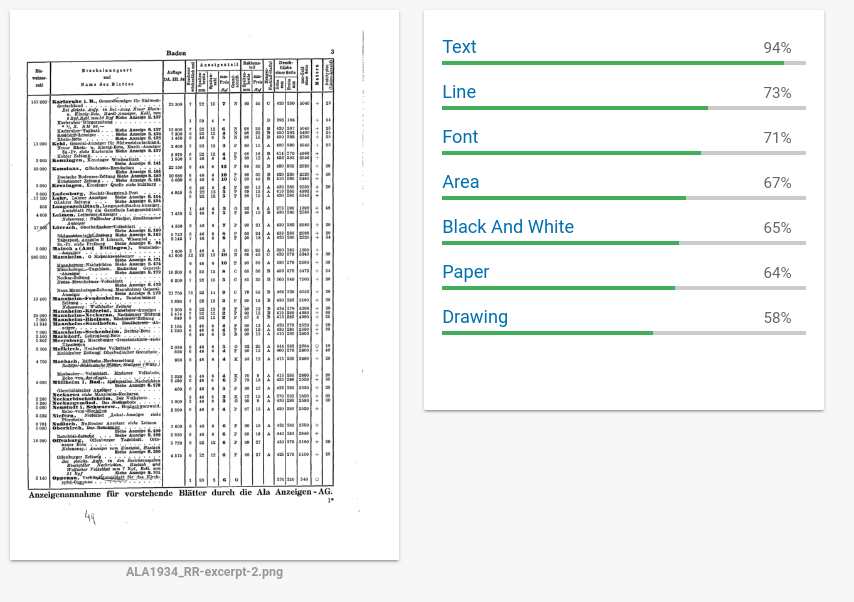Click the Drawing label

(475, 317)
